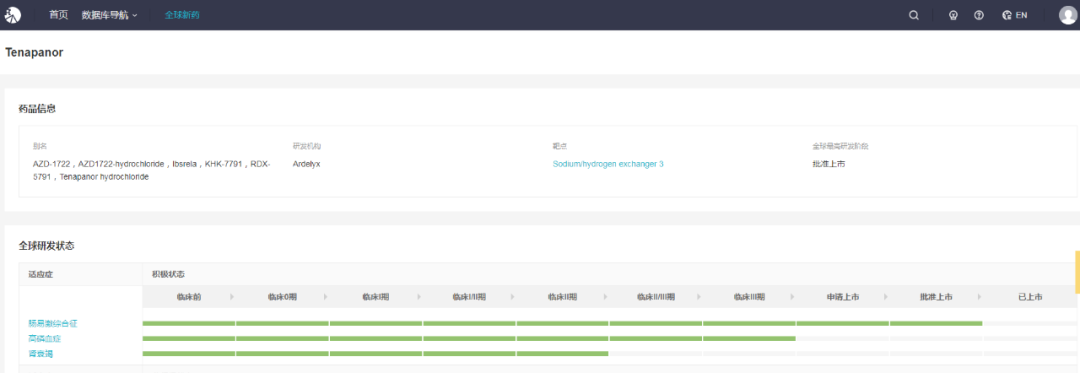Click the 临床I/II期 phase column header
This screenshot has width=1080, height=373.
pos(469,297)
